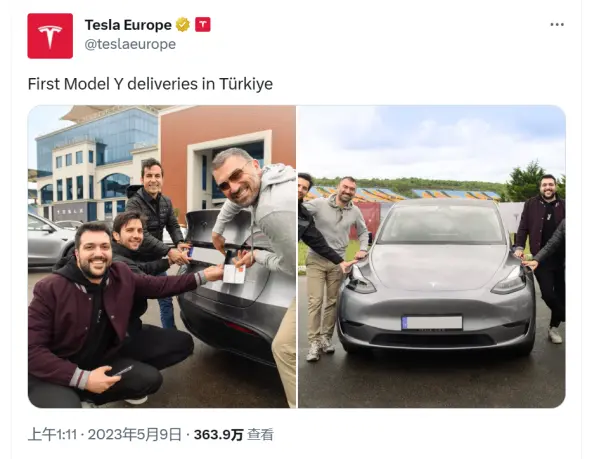Click the blurred front license plate in the right photo
The image size is (599, 459).
click(x=432, y=323)
